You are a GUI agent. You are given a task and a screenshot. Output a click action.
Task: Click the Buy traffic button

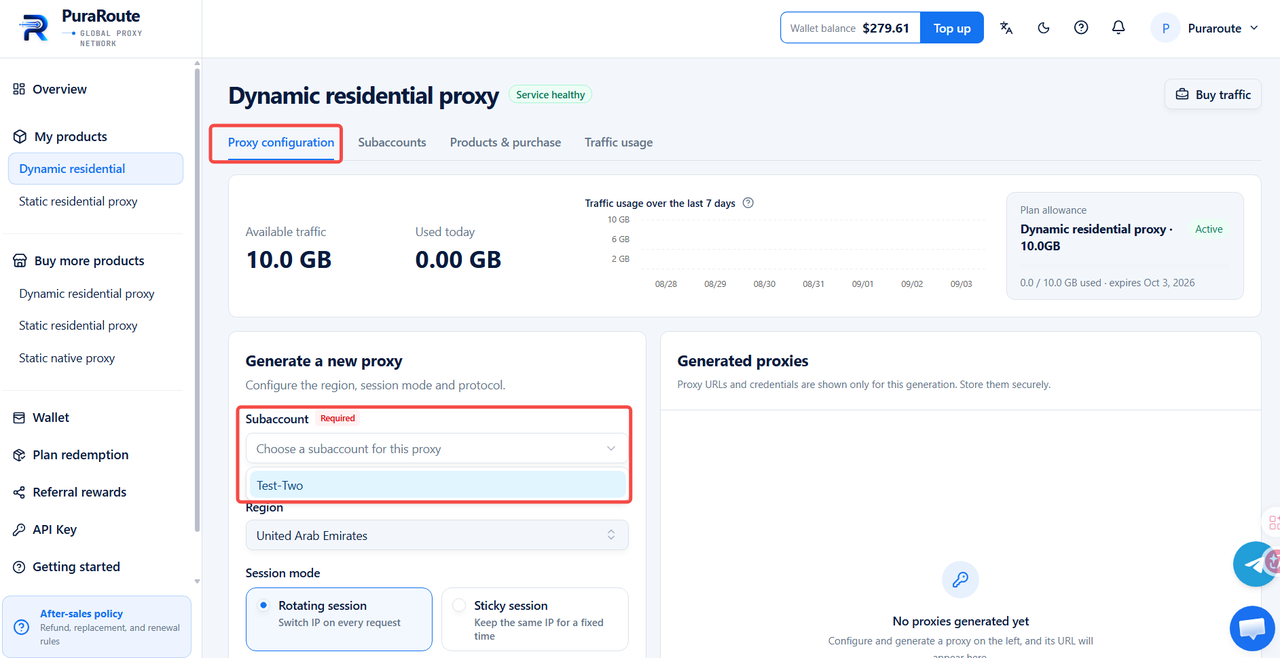pos(1212,95)
